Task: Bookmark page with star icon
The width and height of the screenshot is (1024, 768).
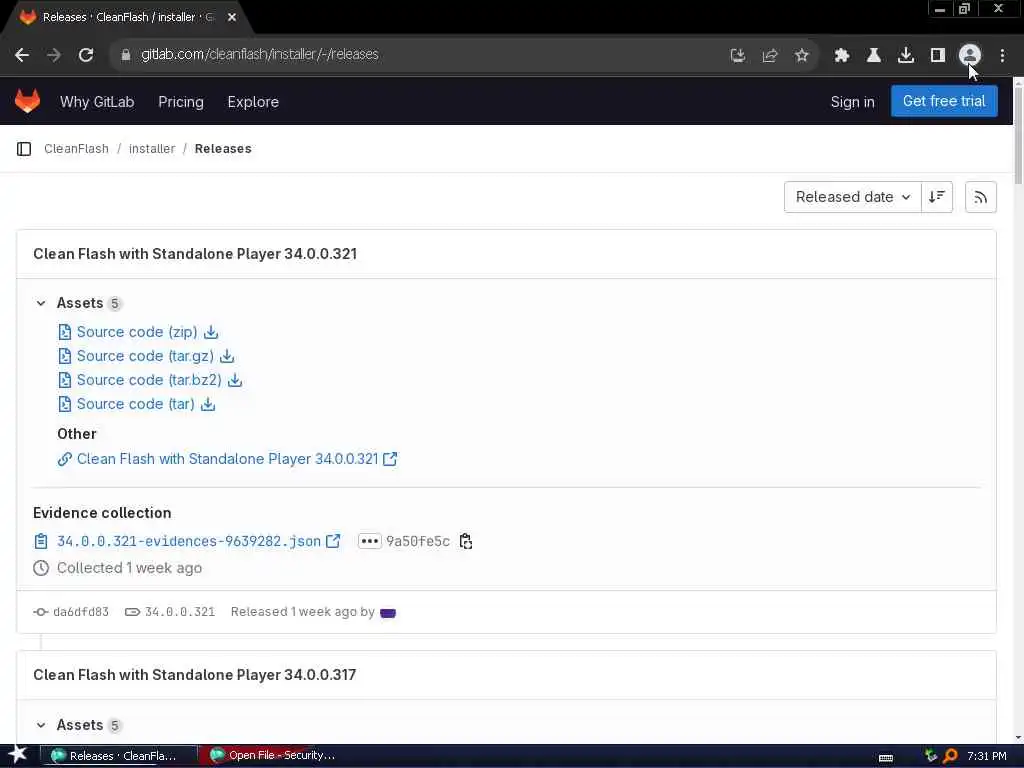Action: [802, 55]
